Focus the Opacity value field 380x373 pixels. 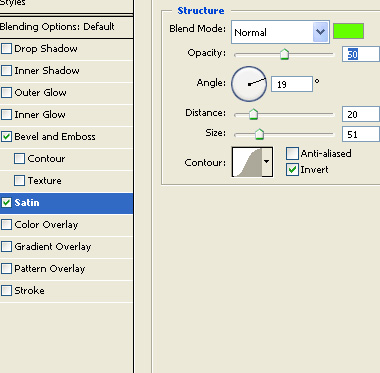pyautogui.click(x=361, y=54)
